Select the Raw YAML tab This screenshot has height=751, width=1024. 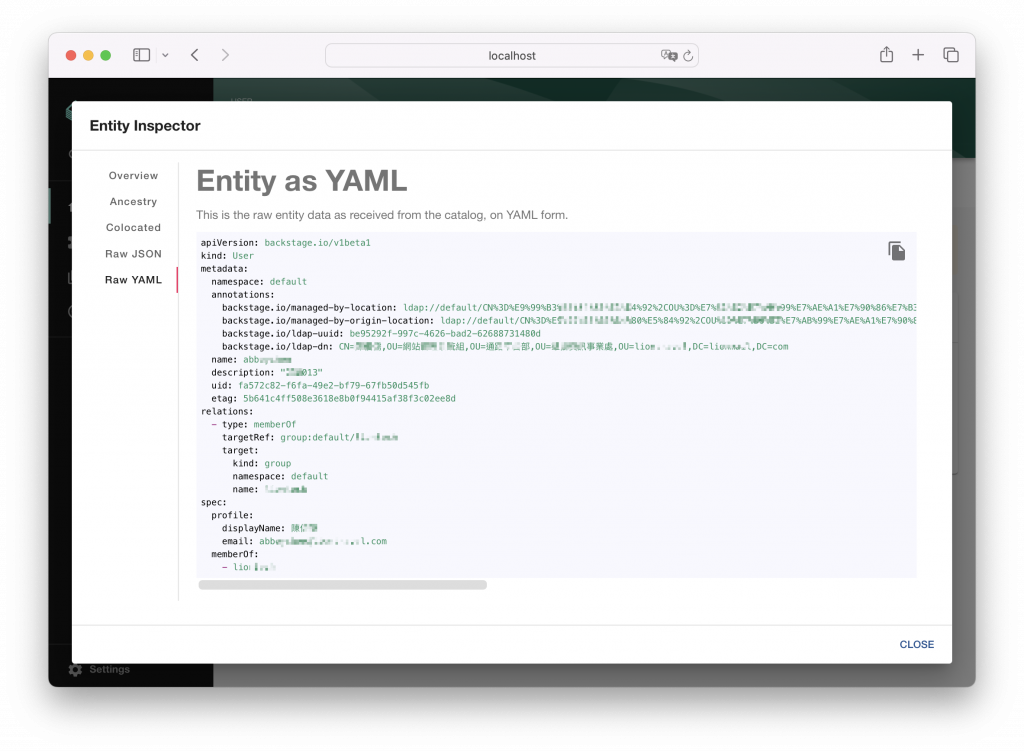pos(133,280)
